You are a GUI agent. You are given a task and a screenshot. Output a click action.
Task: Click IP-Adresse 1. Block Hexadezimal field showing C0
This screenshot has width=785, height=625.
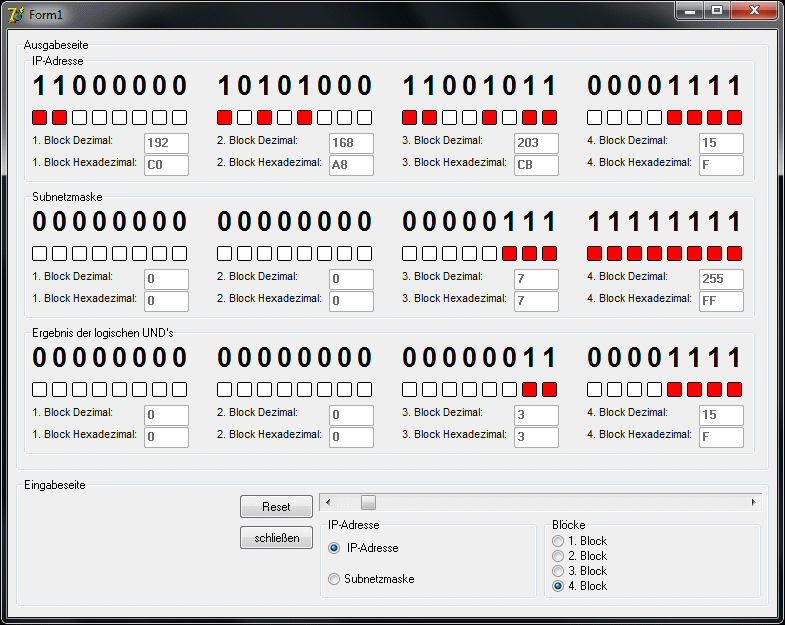click(x=166, y=165)
